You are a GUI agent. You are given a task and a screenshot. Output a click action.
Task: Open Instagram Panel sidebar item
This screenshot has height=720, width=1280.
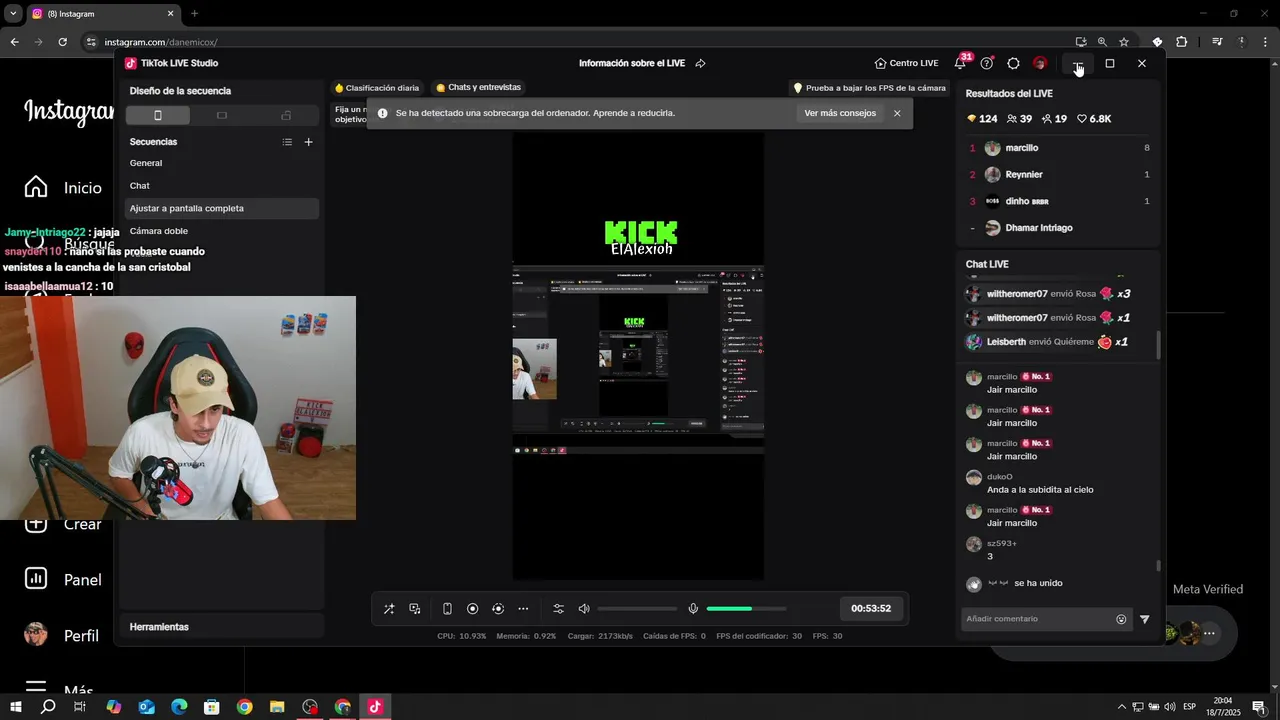(x=64, y=579)
